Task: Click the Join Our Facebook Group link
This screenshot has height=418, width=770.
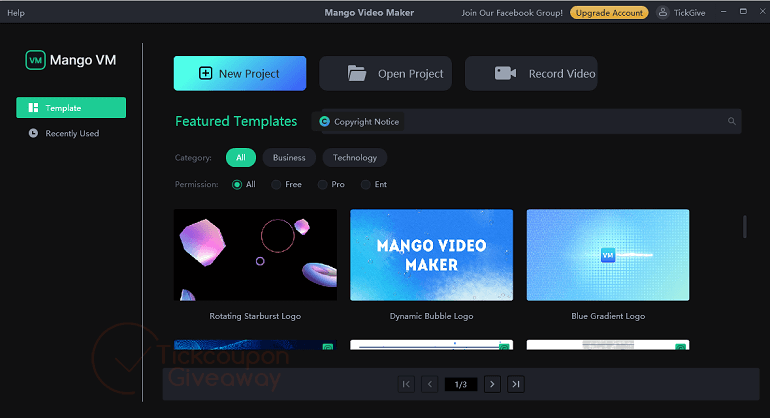Action: click(x=512, y=12)
